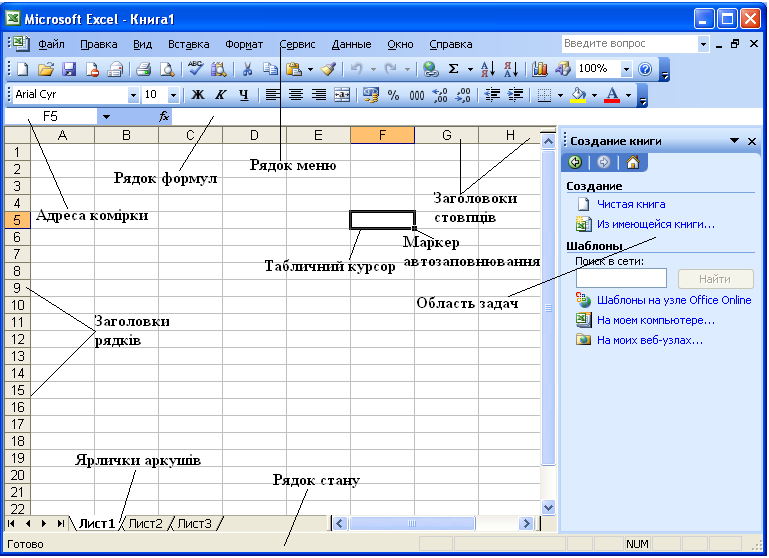Cut selection with the scissors icon
Image resolution: width=769 pixels, height=558 pixels.
pyautogui.click(x=247, y=69)
